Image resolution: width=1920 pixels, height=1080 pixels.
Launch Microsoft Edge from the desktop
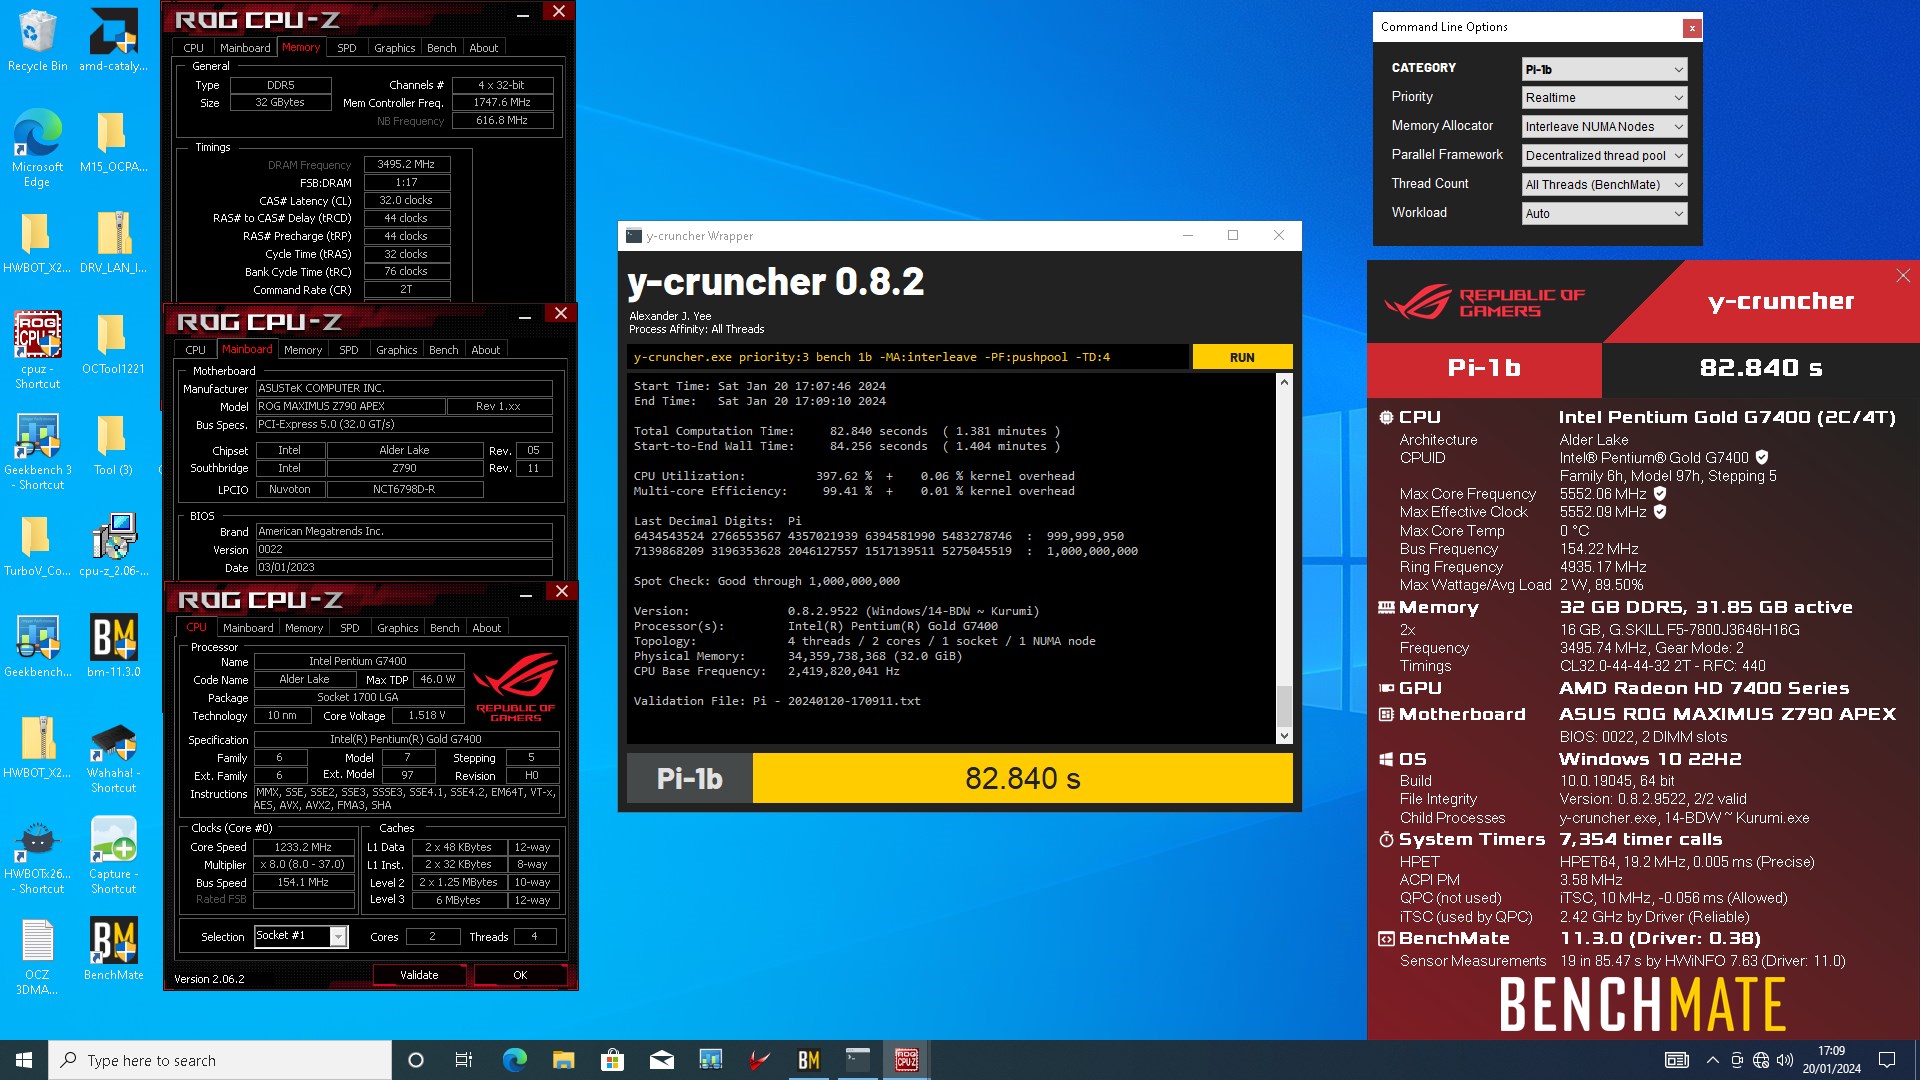coord(37,148)
